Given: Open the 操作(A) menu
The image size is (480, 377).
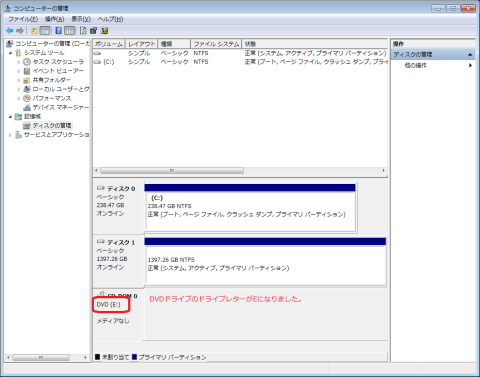Looking at the screenshot, I should (54, 19).
